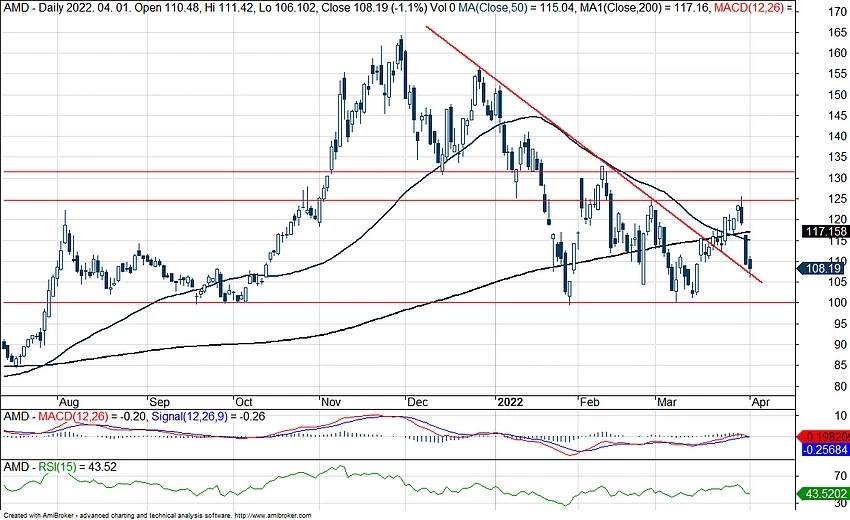This screenshot has height=520, width=850.
Task: Click the 80 price axis label
Action: [840, 387]
